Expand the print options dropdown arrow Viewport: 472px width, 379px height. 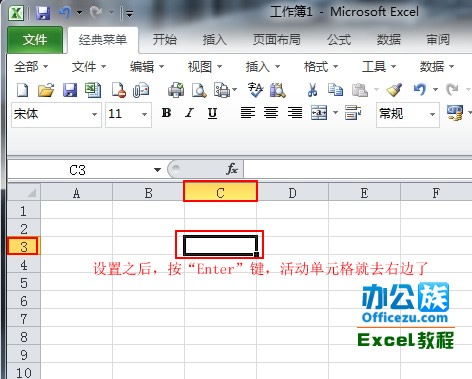point(235,90)
